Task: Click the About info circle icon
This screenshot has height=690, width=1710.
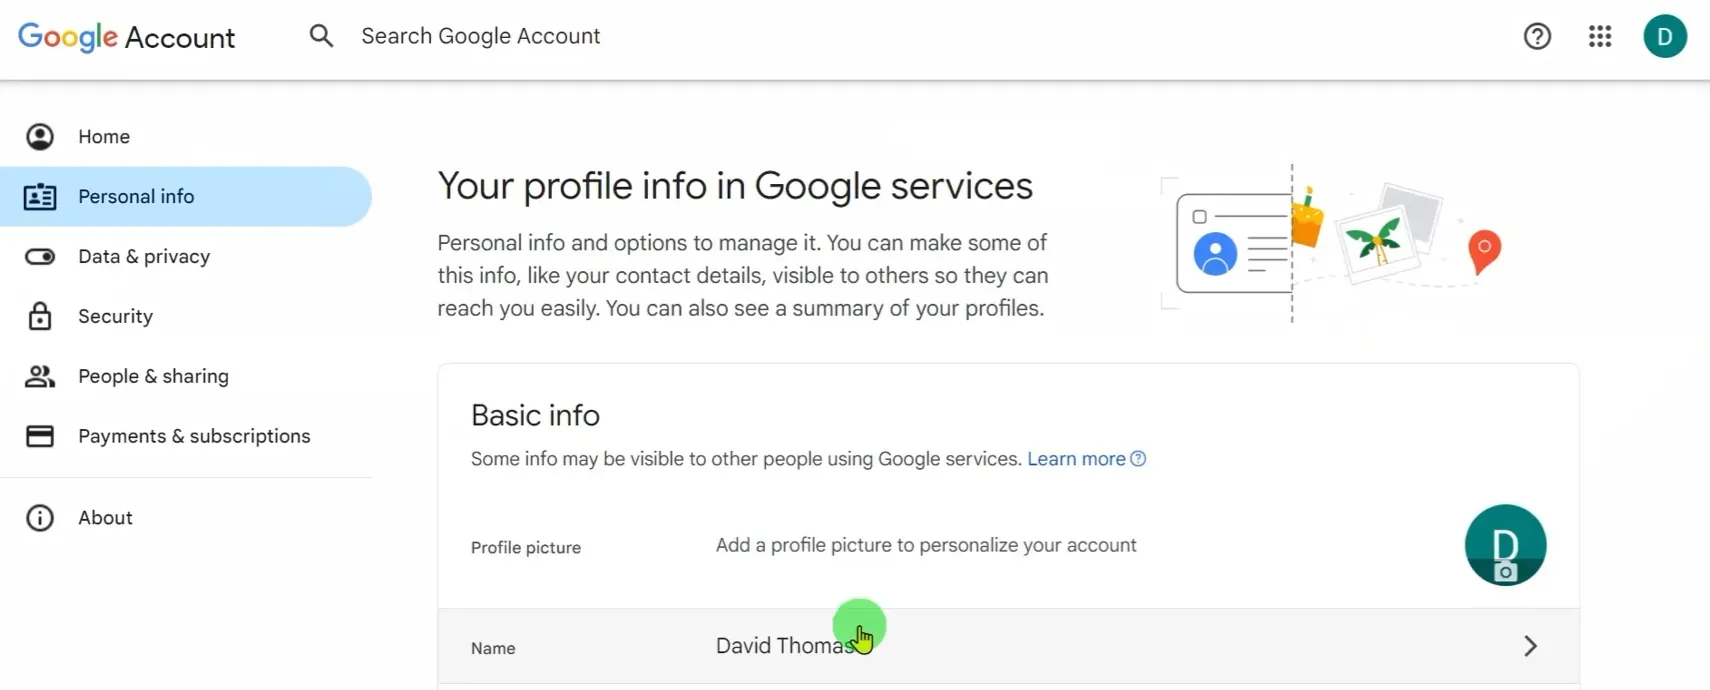Action: pos(40,517)
